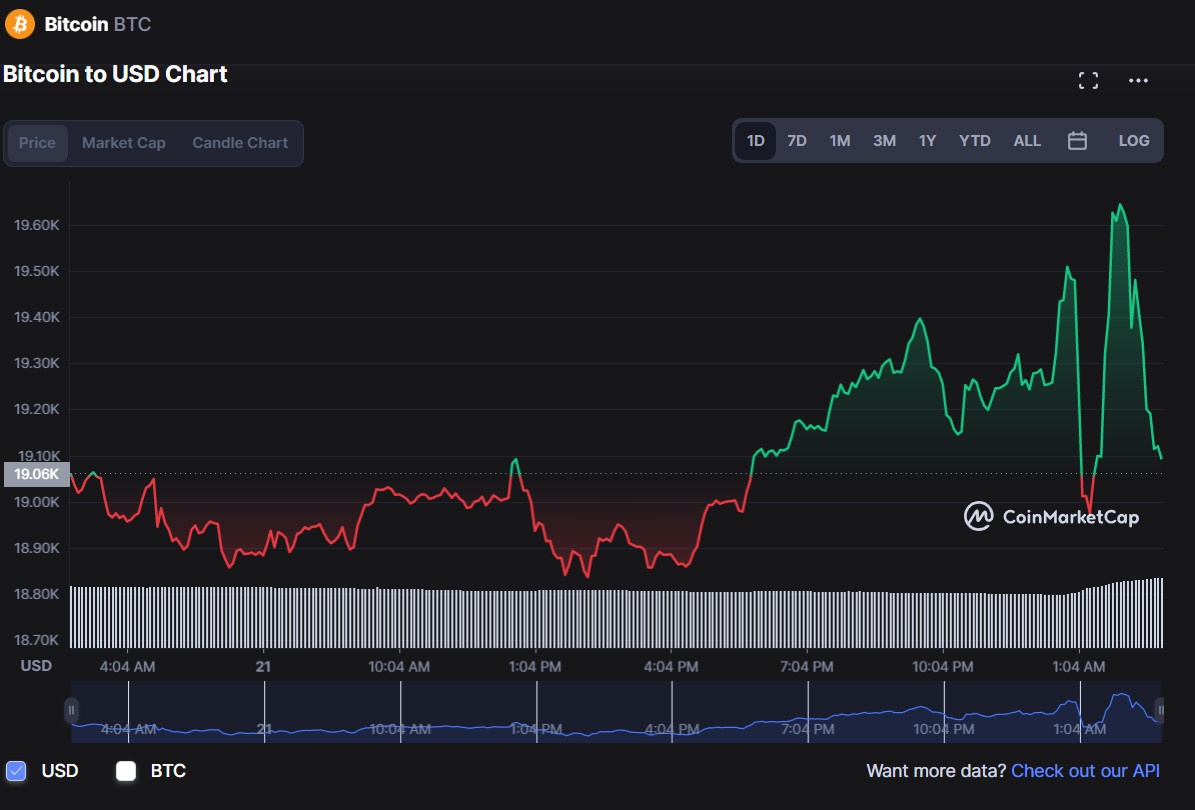Select the right handle of the minimap selector
The image size is (1195, 810).
[1160, 710]
